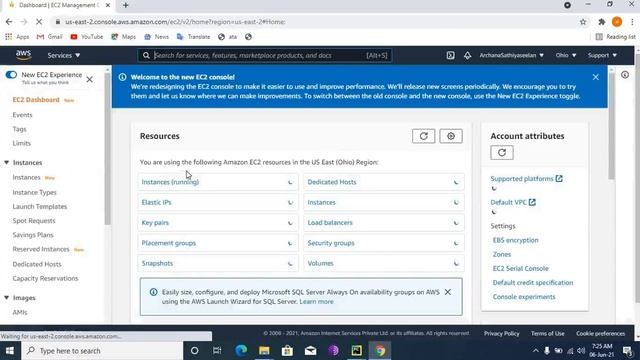Click the Windows Start button
The width and height of the screenshot is (640, 360).
click(x=10, y=351)
